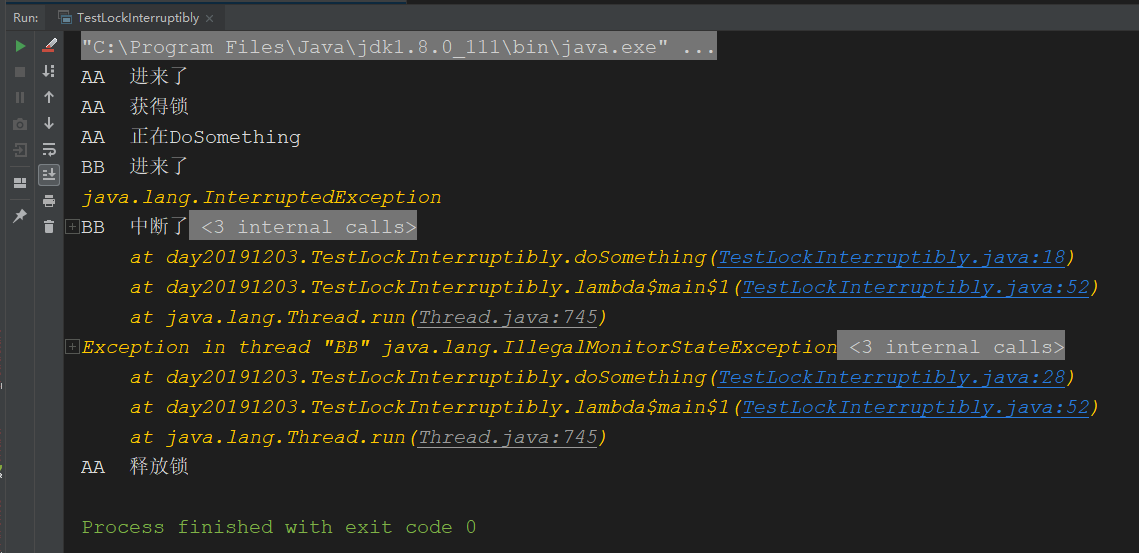Clear console with trash can icon
Image resolution: width=1139 pixels, height=553 pixels.
click(49, 227)
